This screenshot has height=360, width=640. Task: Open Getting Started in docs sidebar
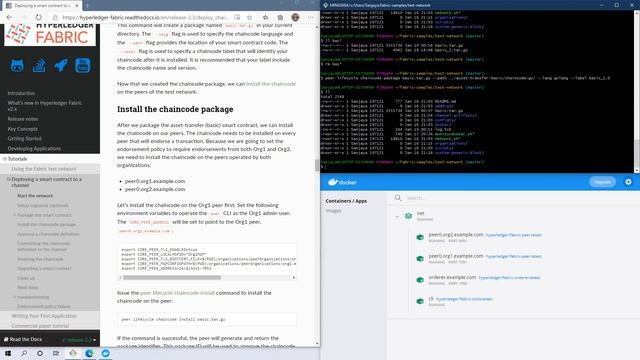pyautogui.click(x=24, y=138)
